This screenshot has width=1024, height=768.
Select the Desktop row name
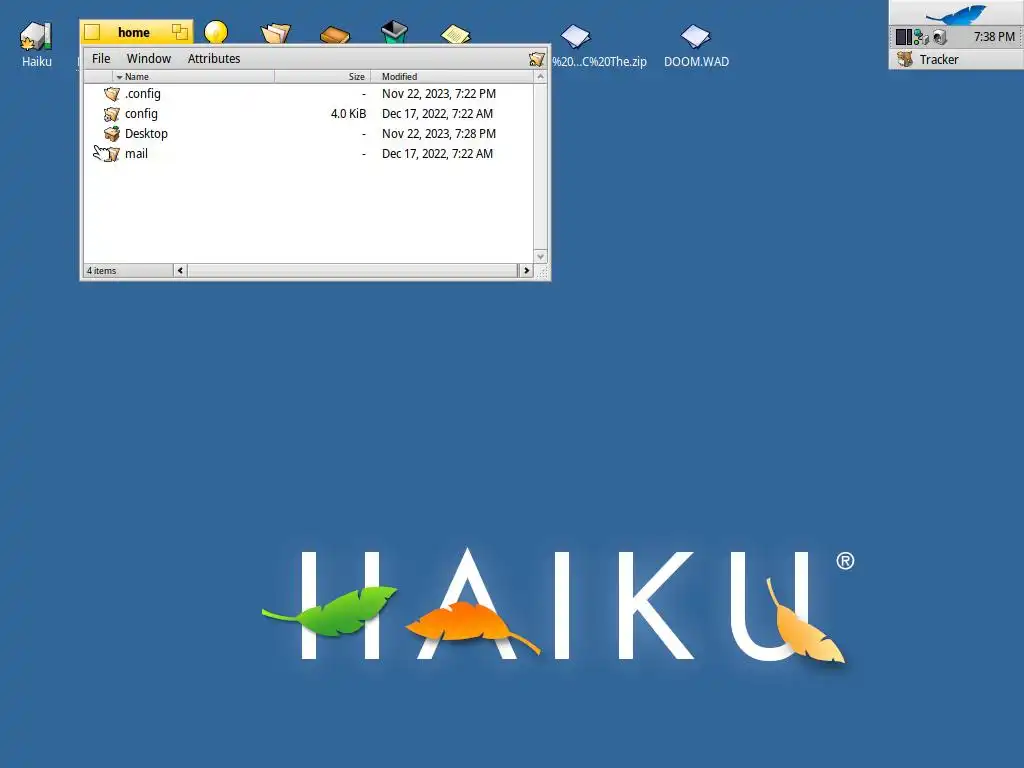click(146, 134)
